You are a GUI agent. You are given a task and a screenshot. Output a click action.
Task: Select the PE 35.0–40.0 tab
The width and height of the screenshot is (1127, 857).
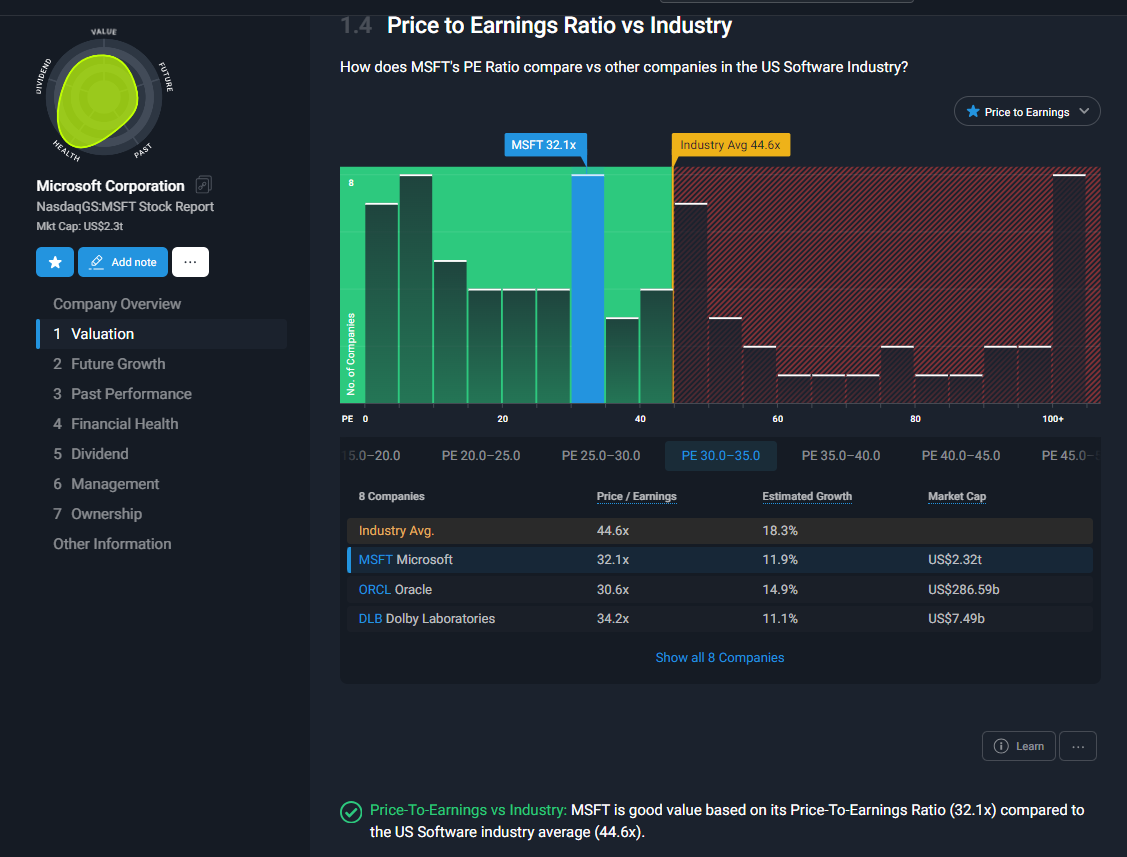[x=841, y=456]
